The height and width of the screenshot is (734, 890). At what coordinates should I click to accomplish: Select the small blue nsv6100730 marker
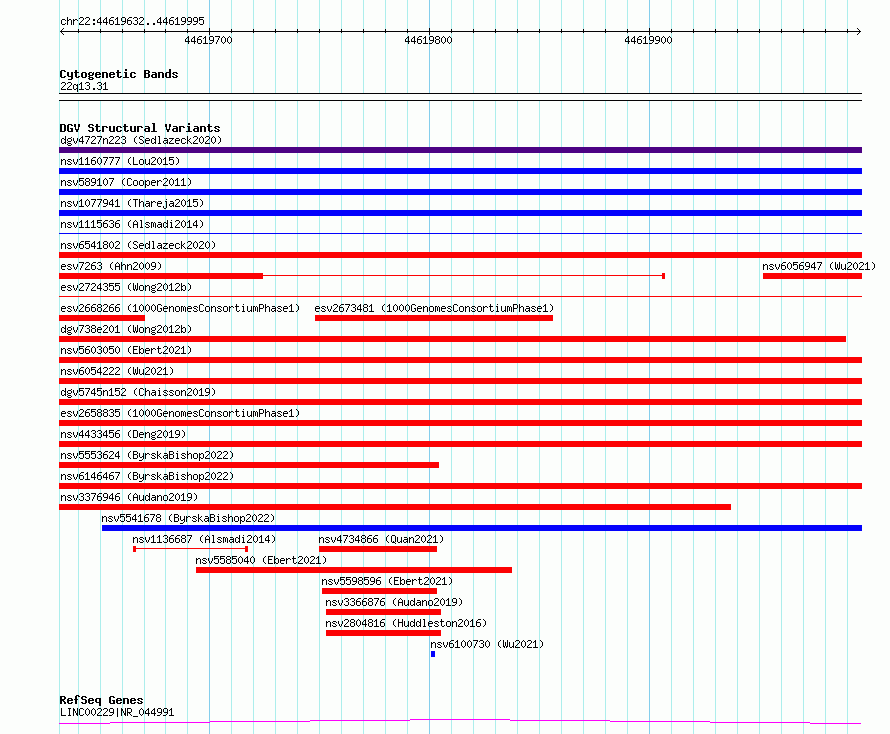click(433, 654)
